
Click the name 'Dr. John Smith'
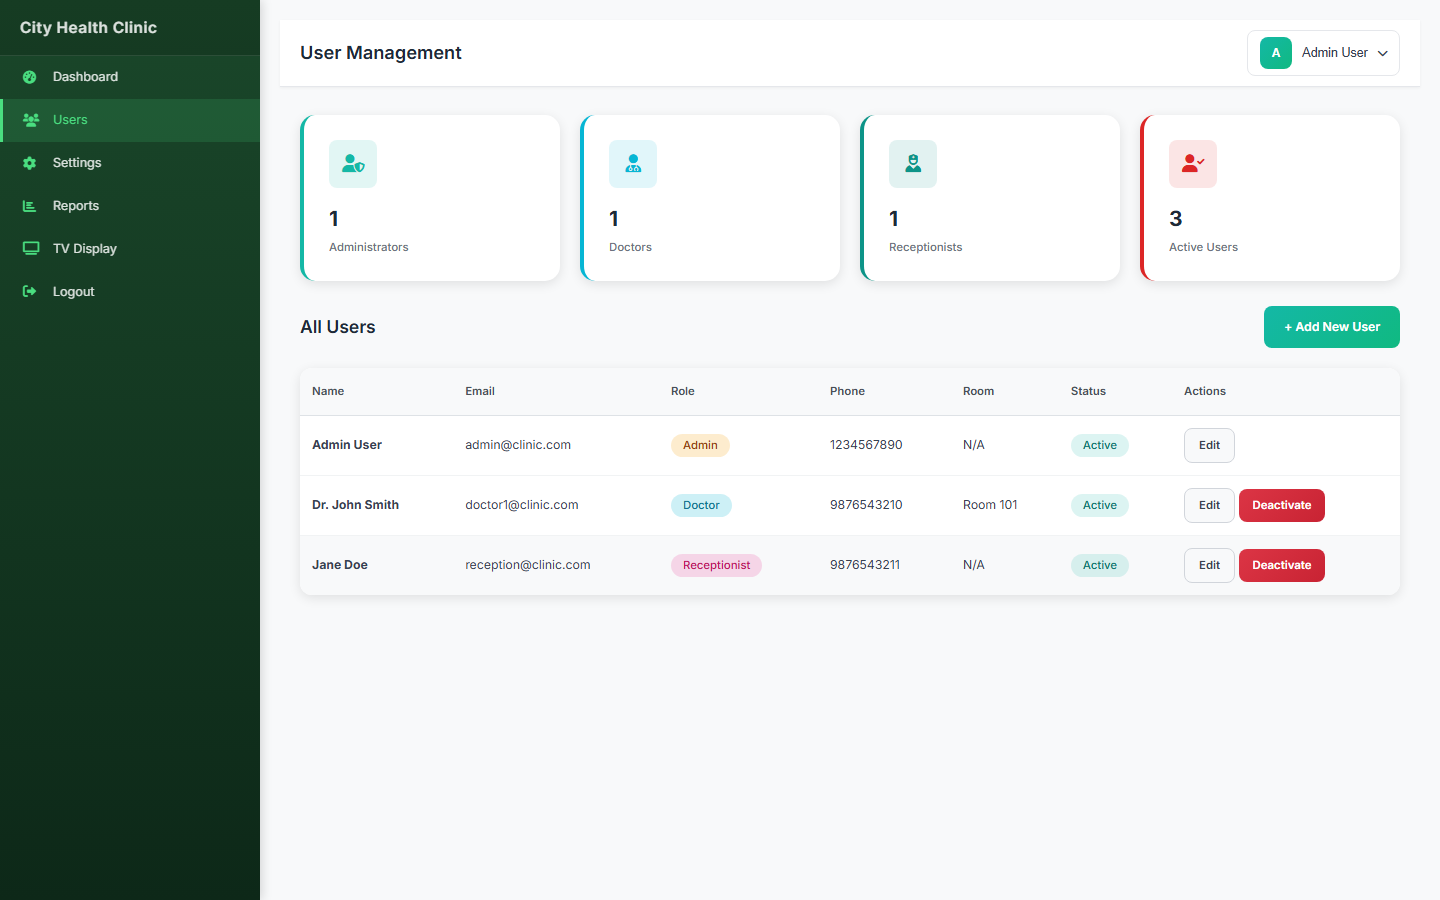click(x=355, y=505)
